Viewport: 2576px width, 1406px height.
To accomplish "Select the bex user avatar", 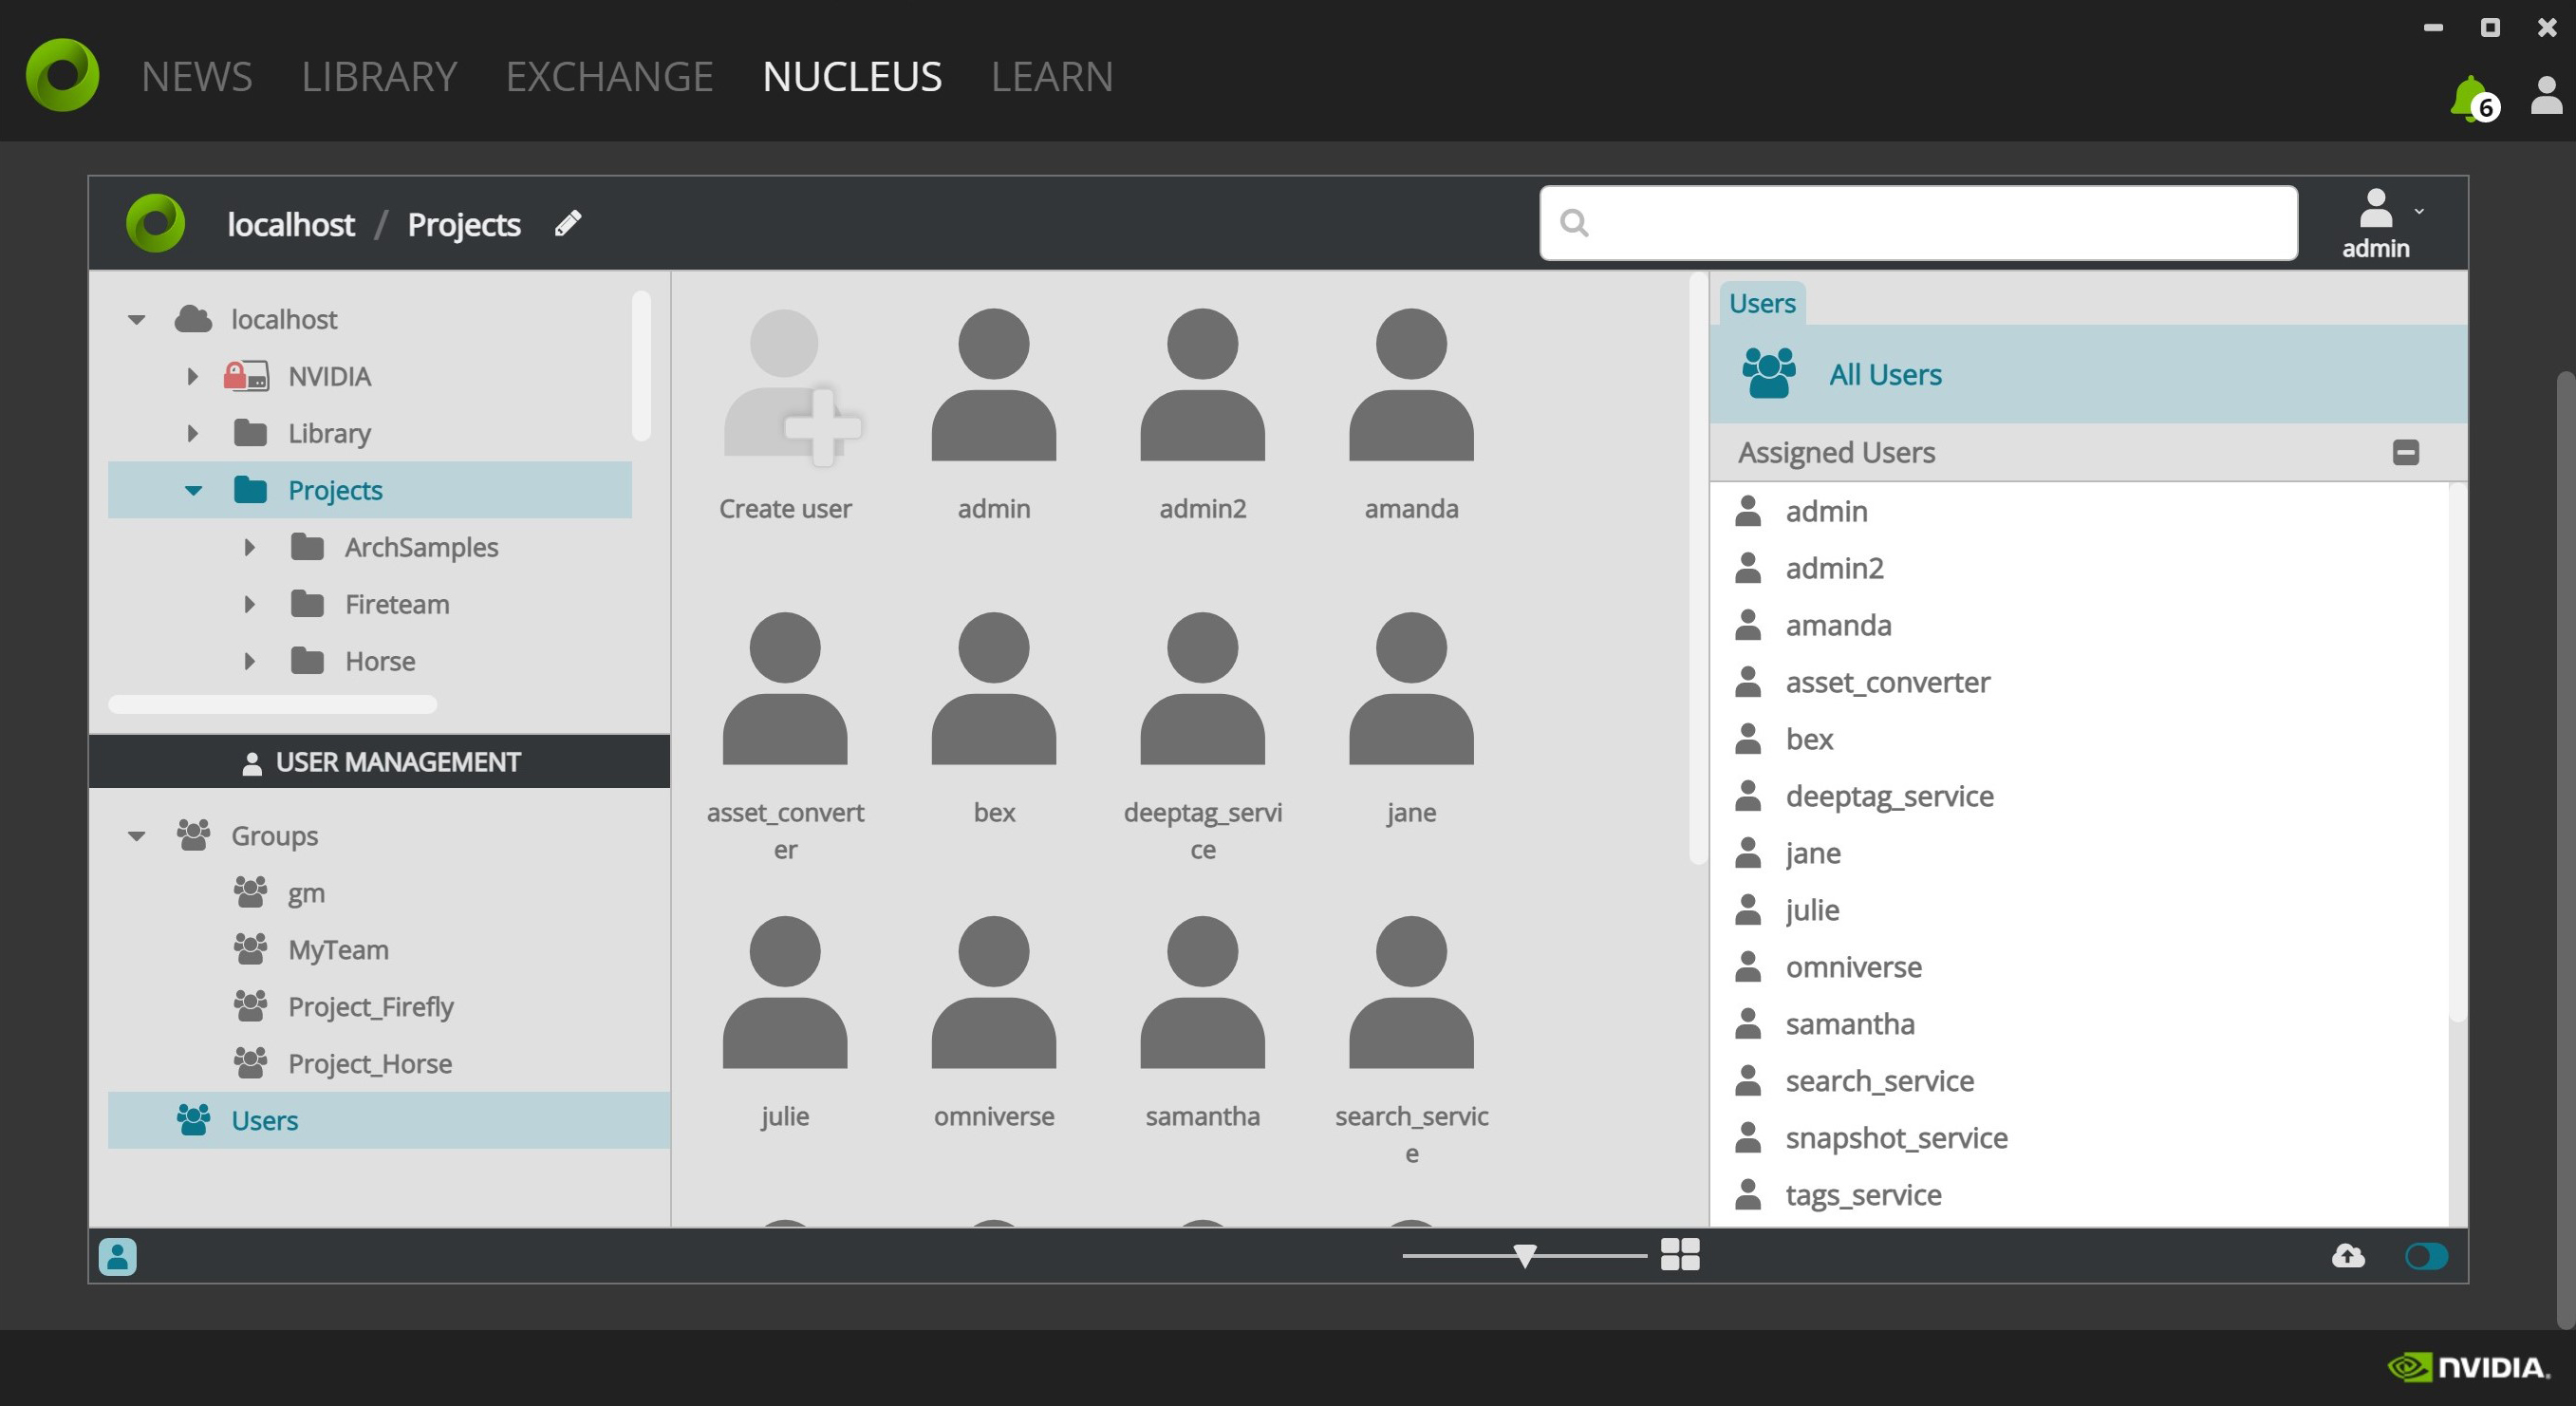I will [x=994, y=689].
